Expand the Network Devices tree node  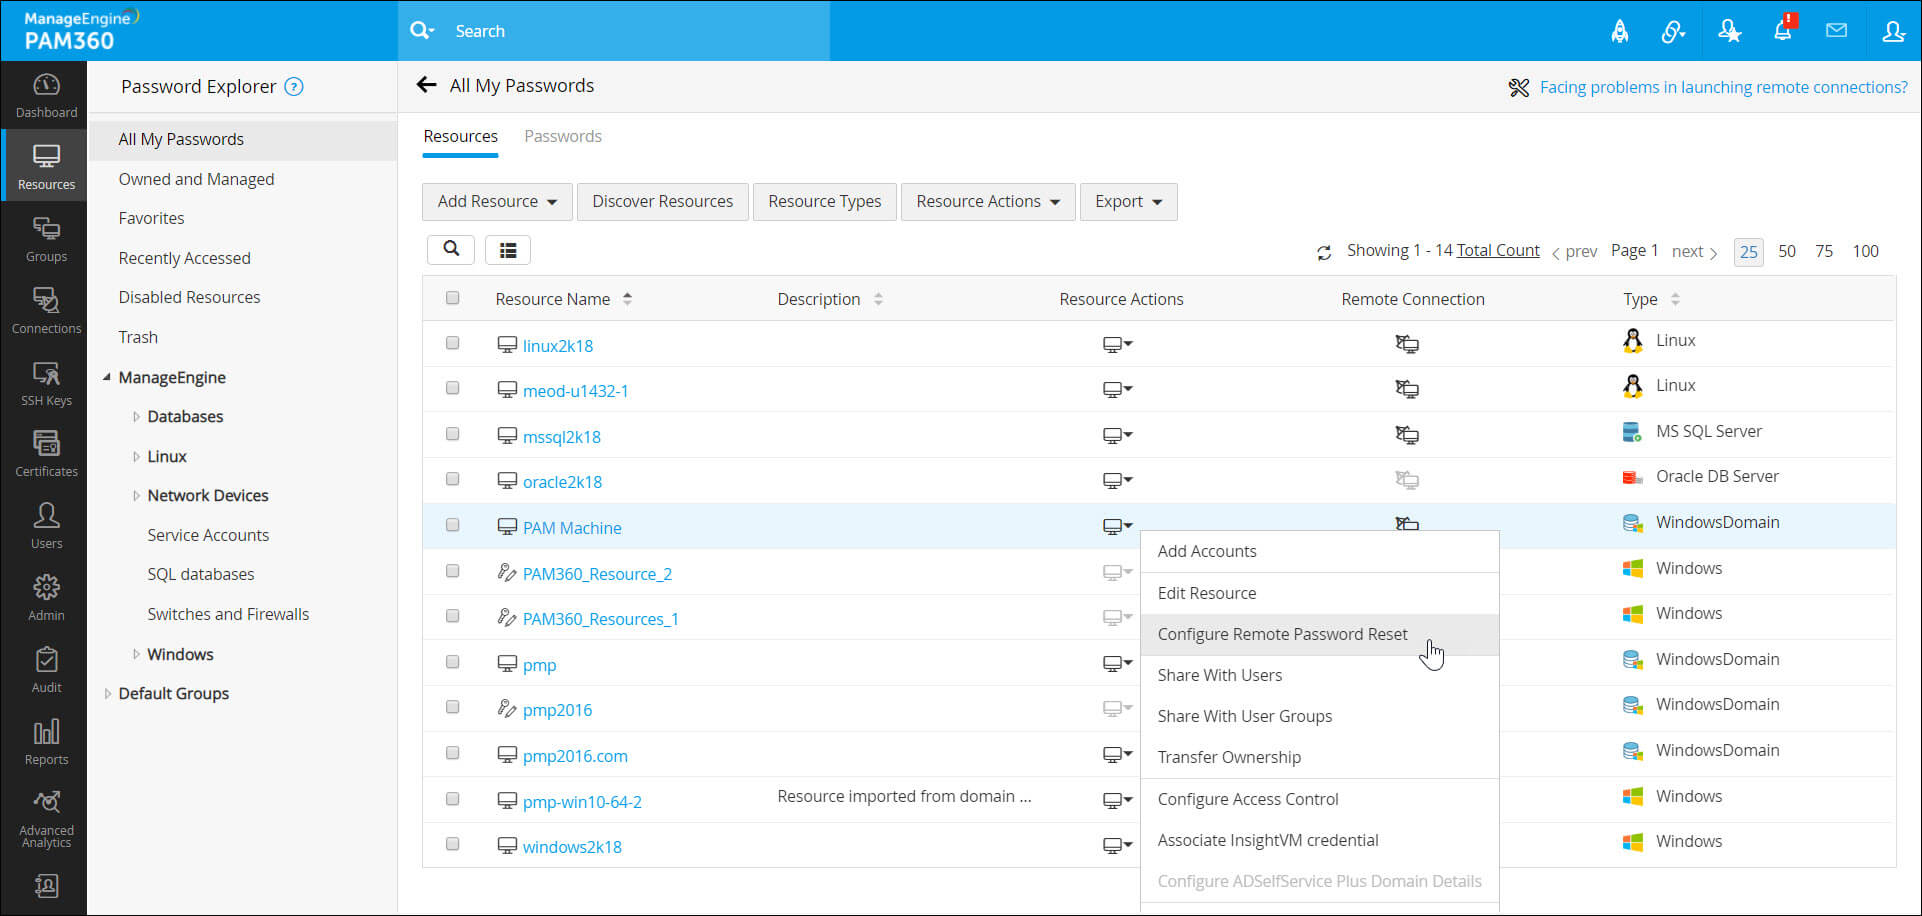coord(136,496)
